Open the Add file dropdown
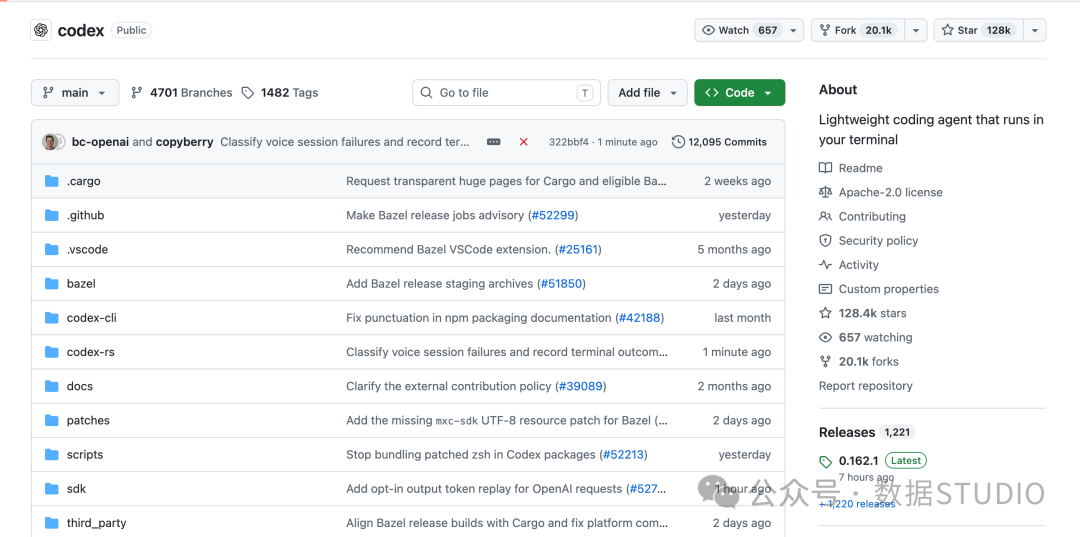 pyautogui.click(x=647, y=92)
